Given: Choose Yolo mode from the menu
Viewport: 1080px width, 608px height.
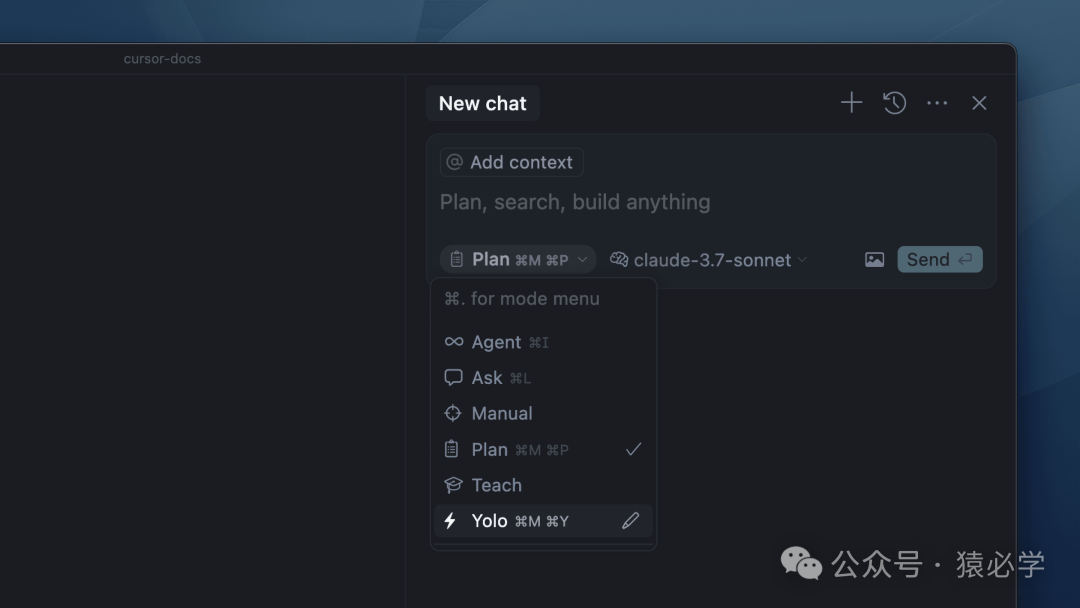Looking at the screenshot, I should (490, 521).
